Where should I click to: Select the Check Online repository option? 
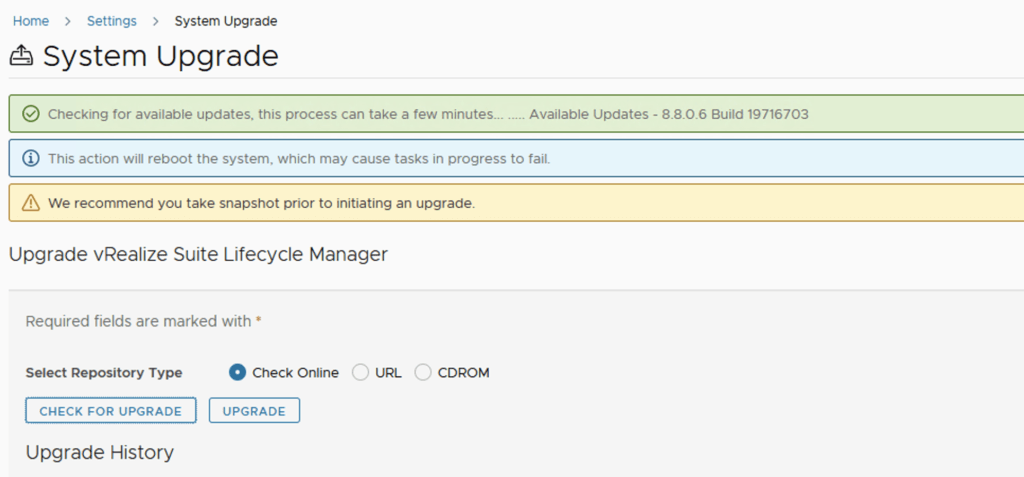coord(238,372)
